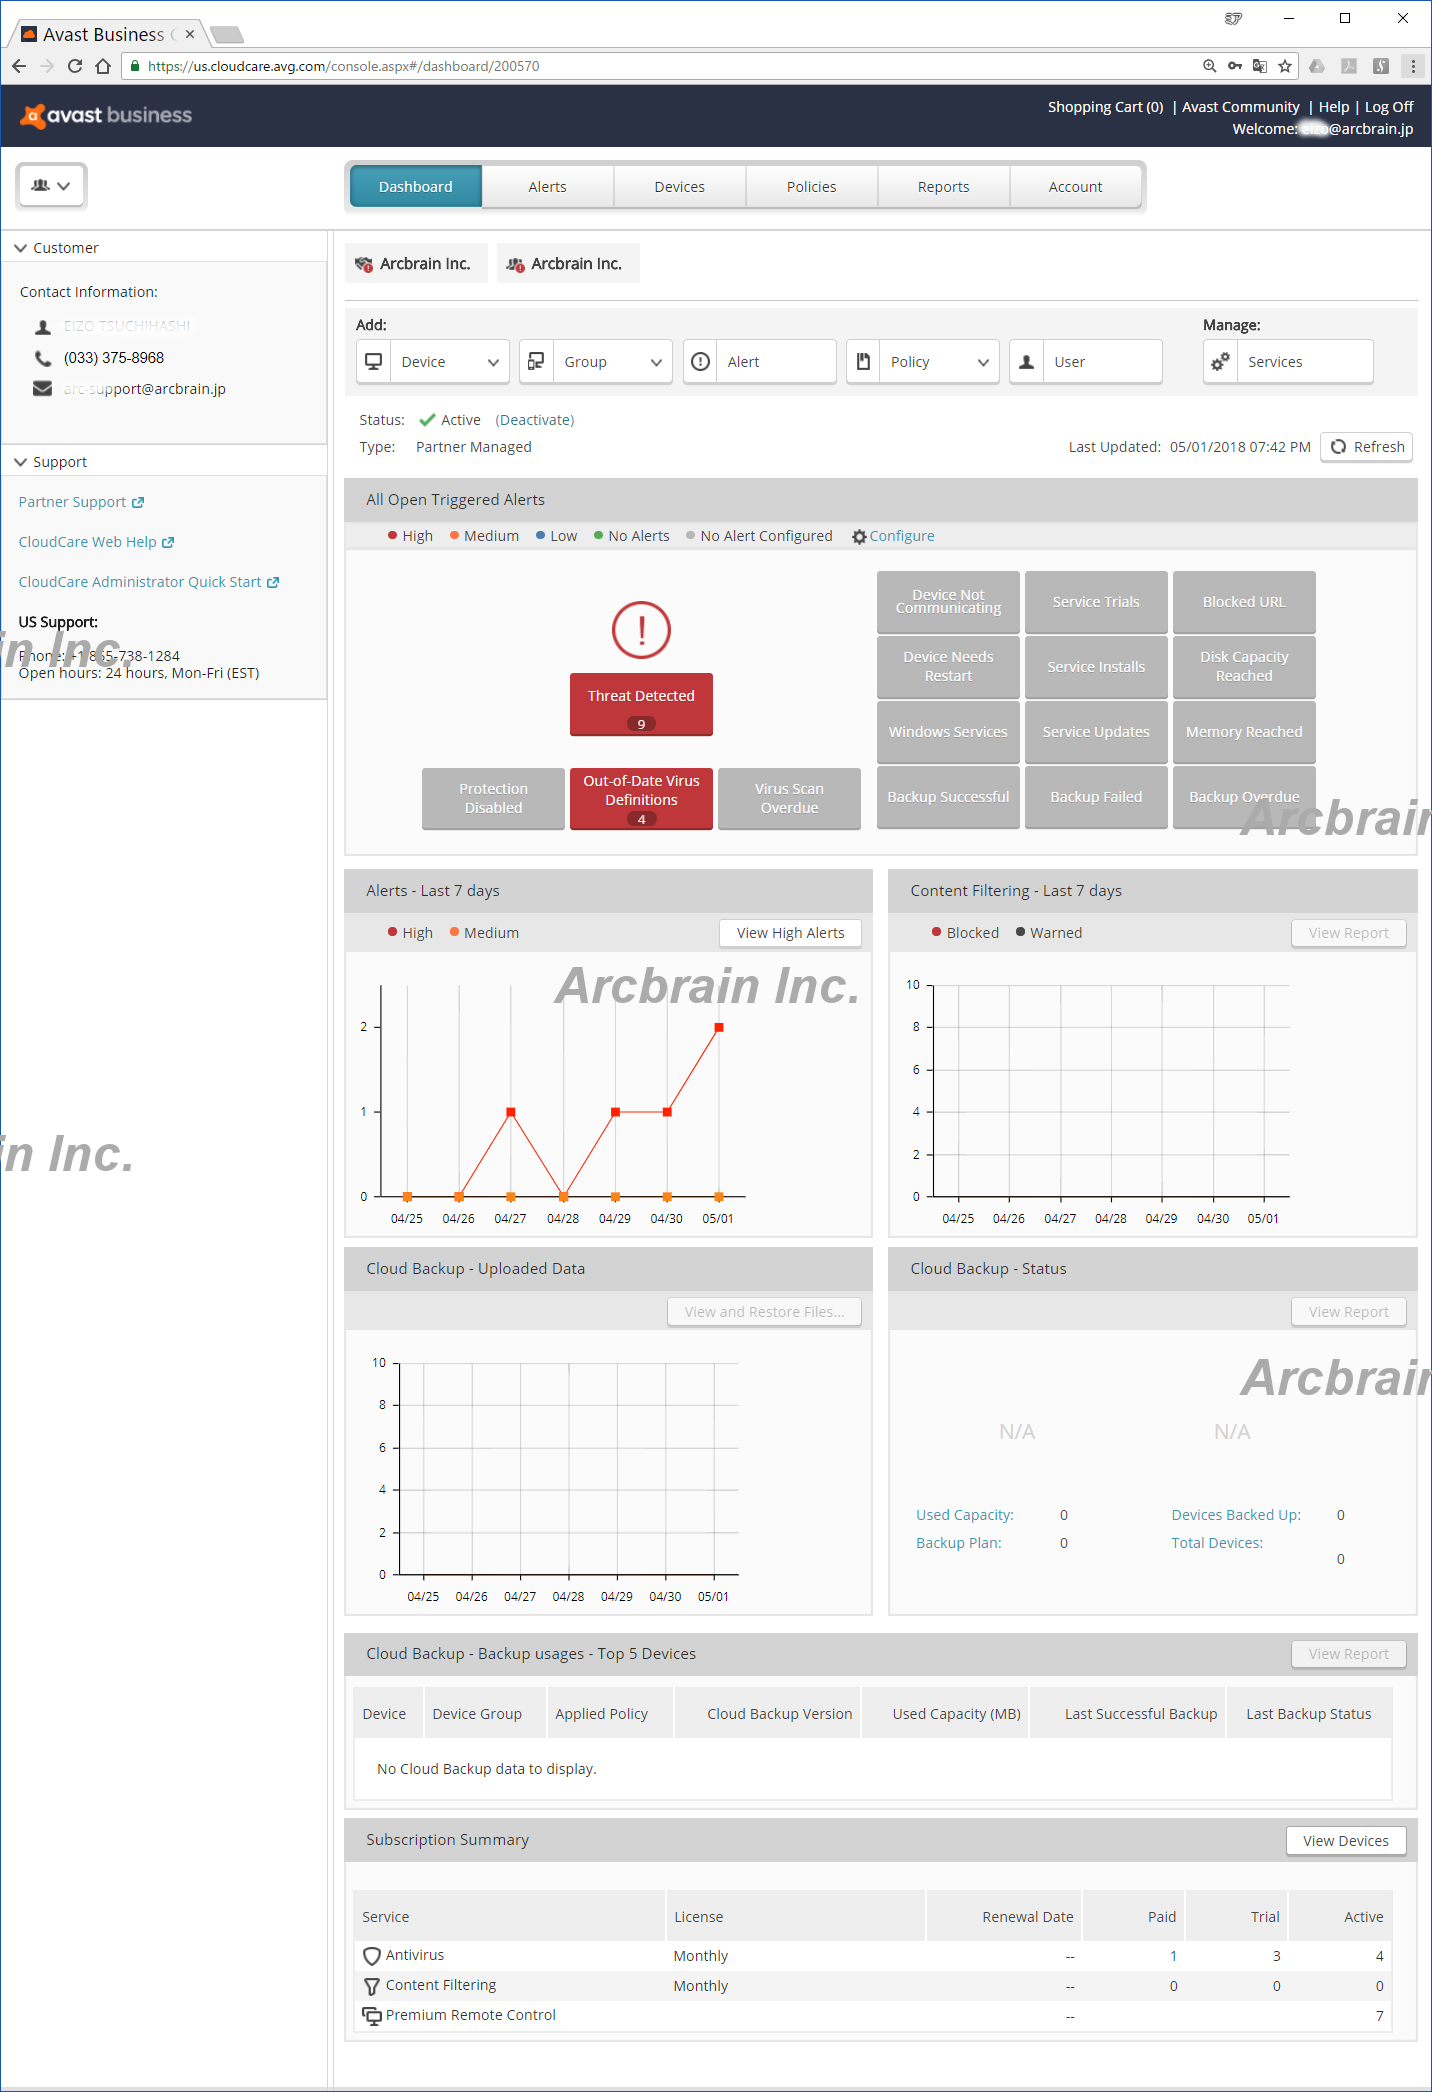
Task: Click the translate page icon
Action: pos(1260,66)
